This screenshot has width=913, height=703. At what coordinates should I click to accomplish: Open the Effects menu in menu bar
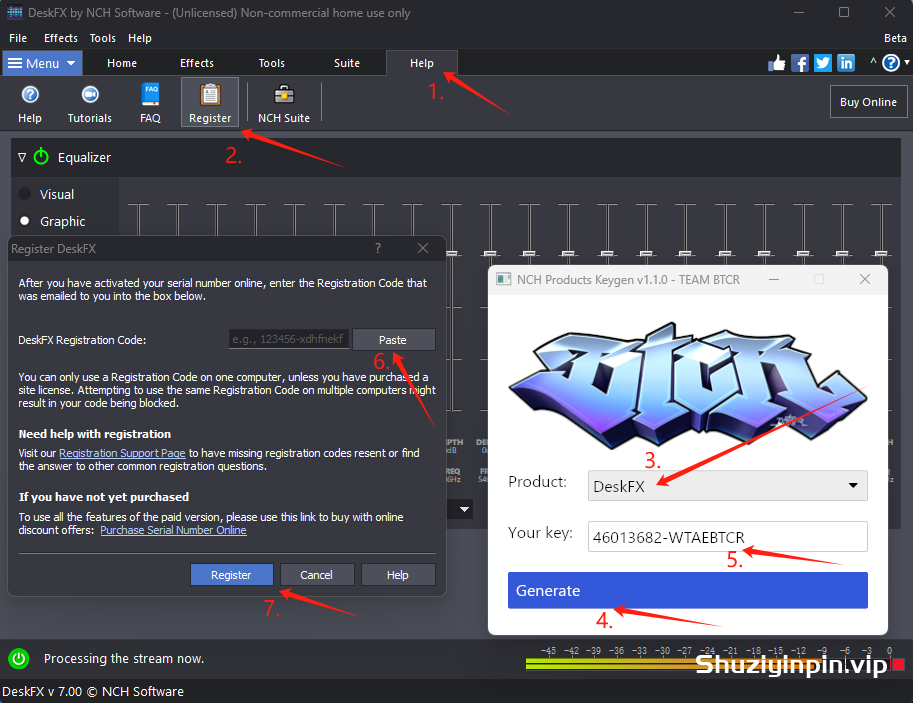[x=61, y=38]
